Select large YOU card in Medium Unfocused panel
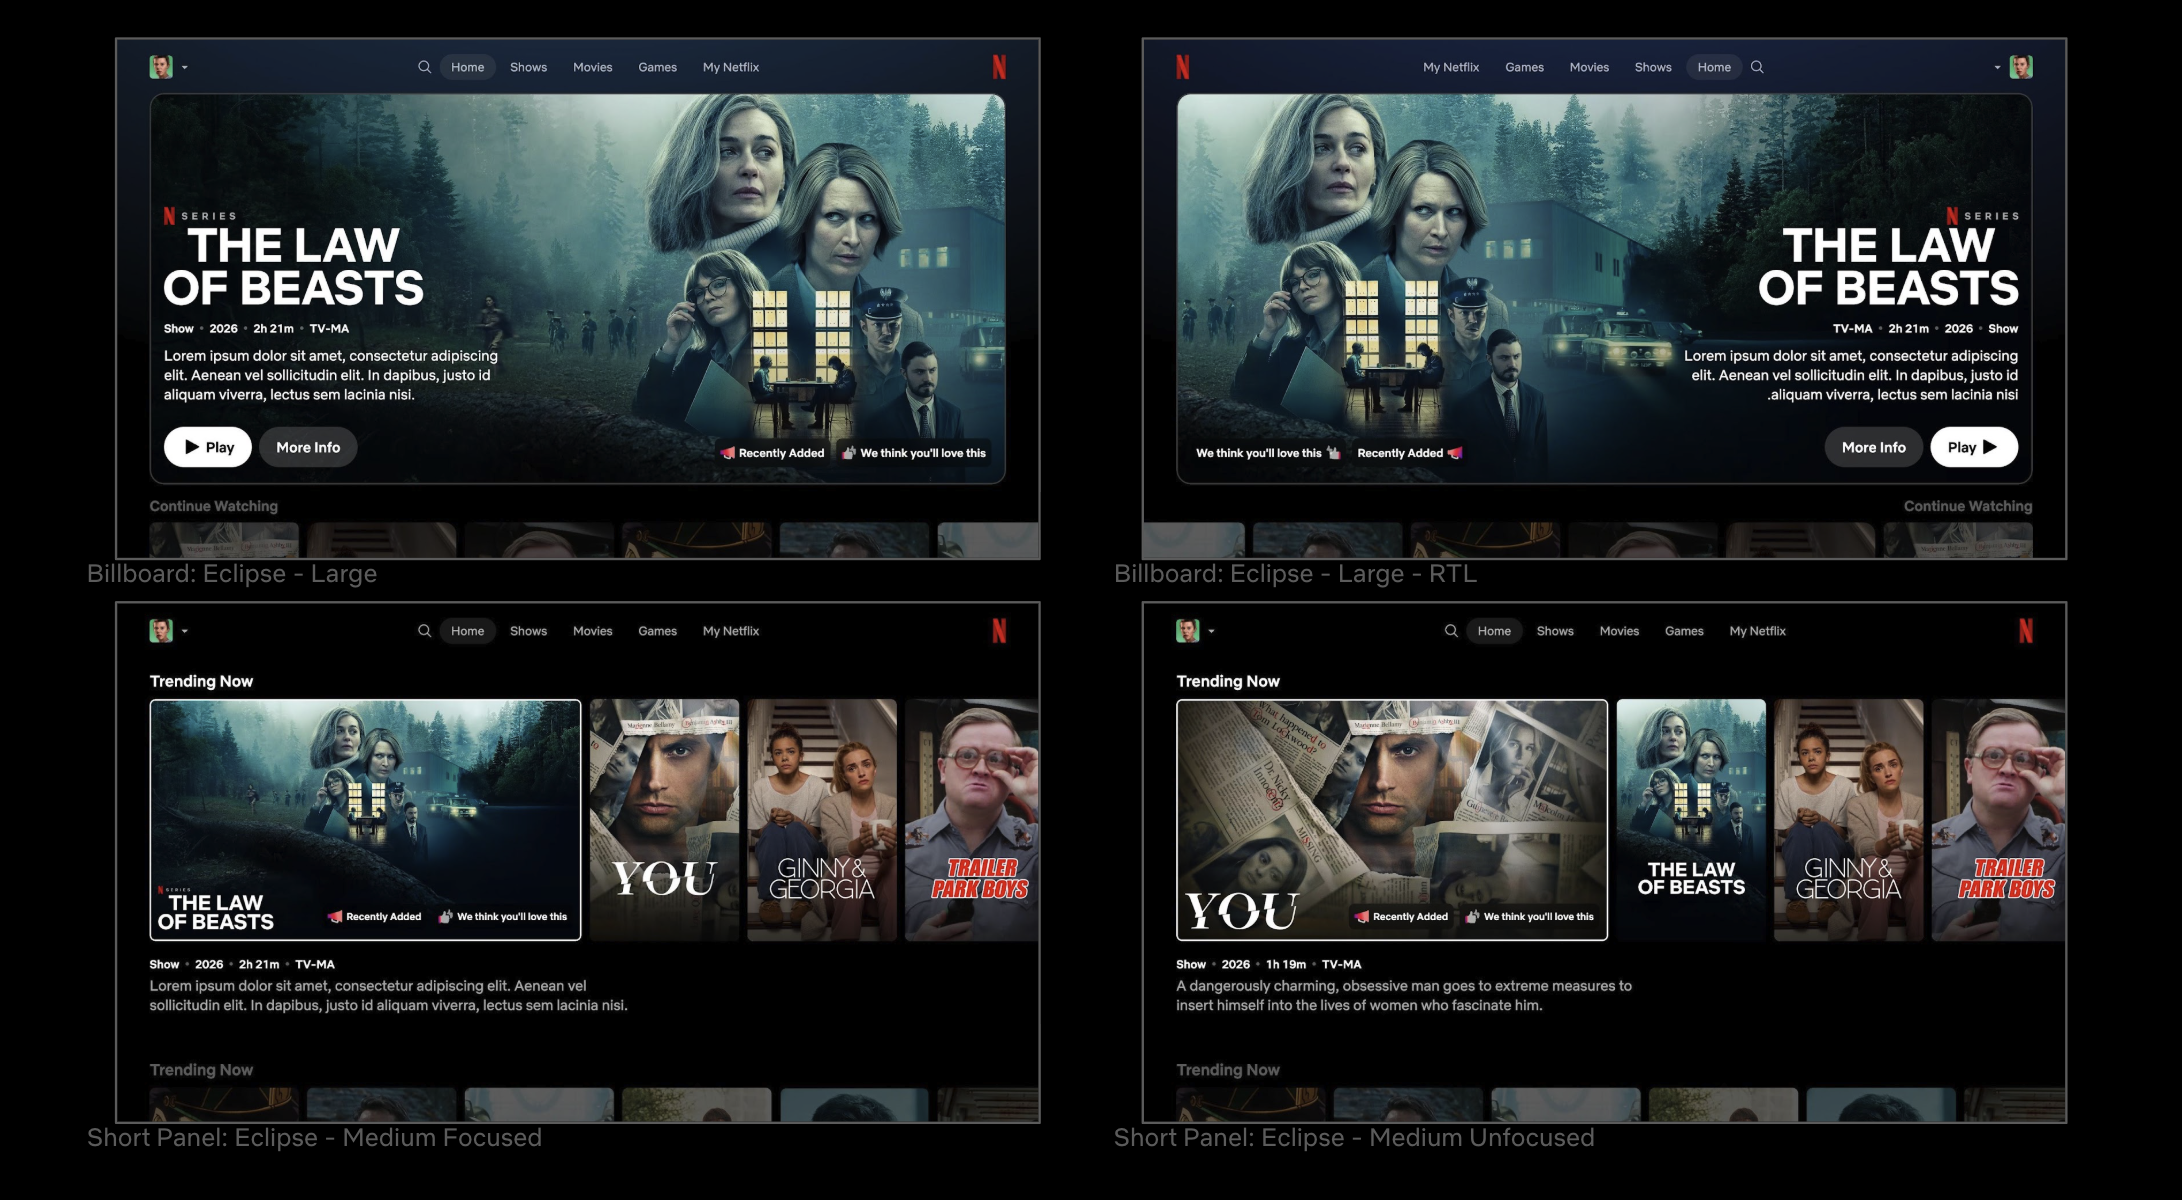This screenshot has width=2182, height=1200. (x=1392, y=820)
